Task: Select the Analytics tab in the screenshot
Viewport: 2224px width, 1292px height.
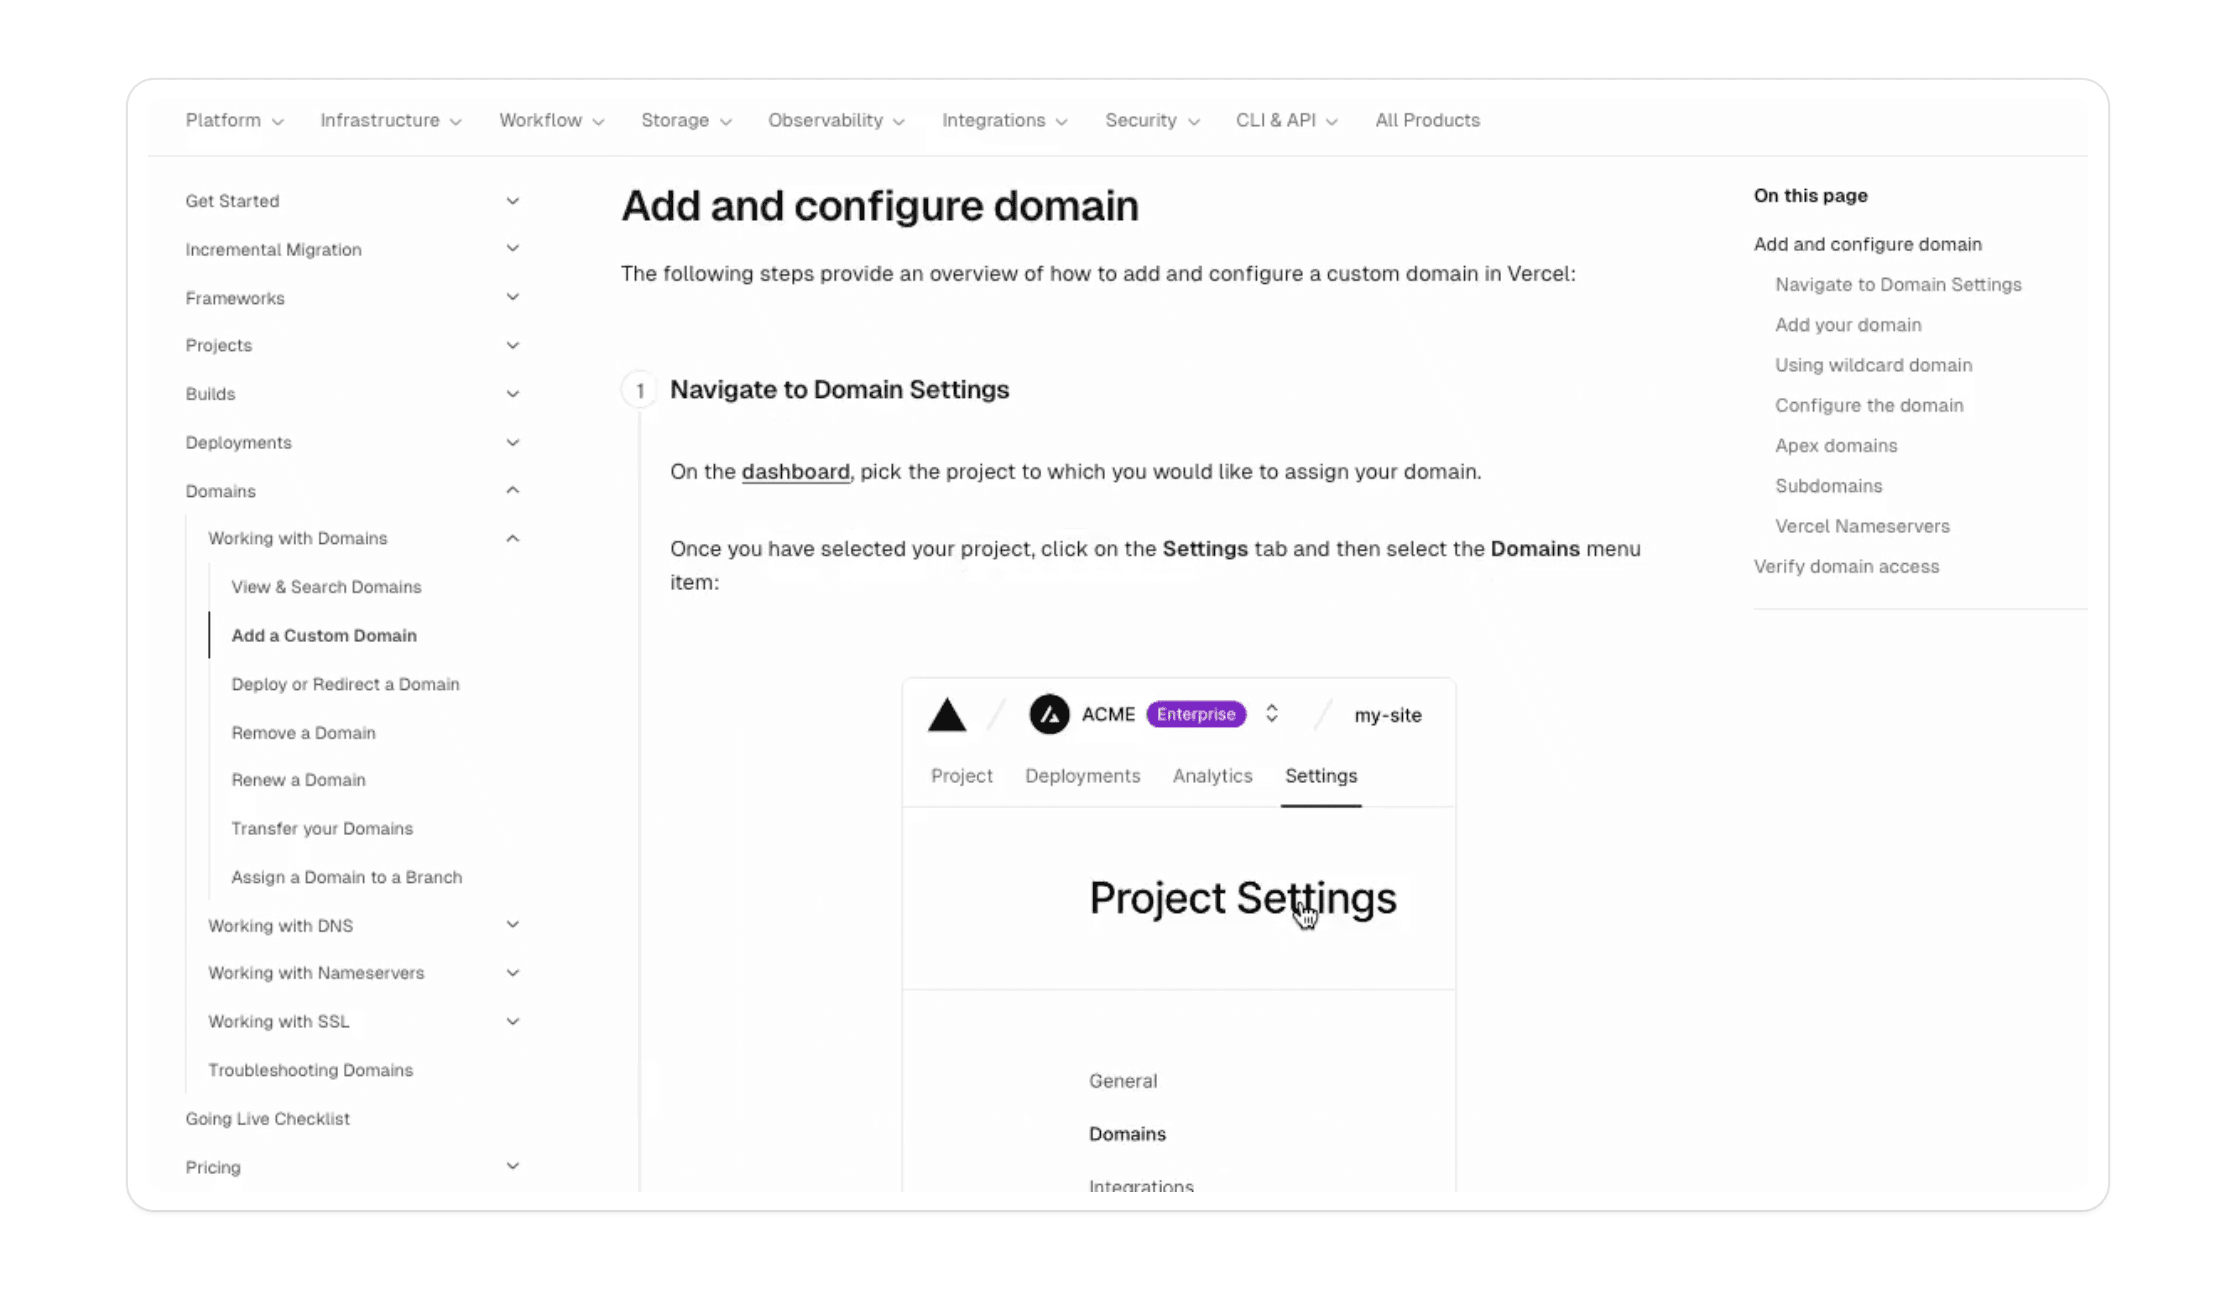Action: click(1212, 775)
